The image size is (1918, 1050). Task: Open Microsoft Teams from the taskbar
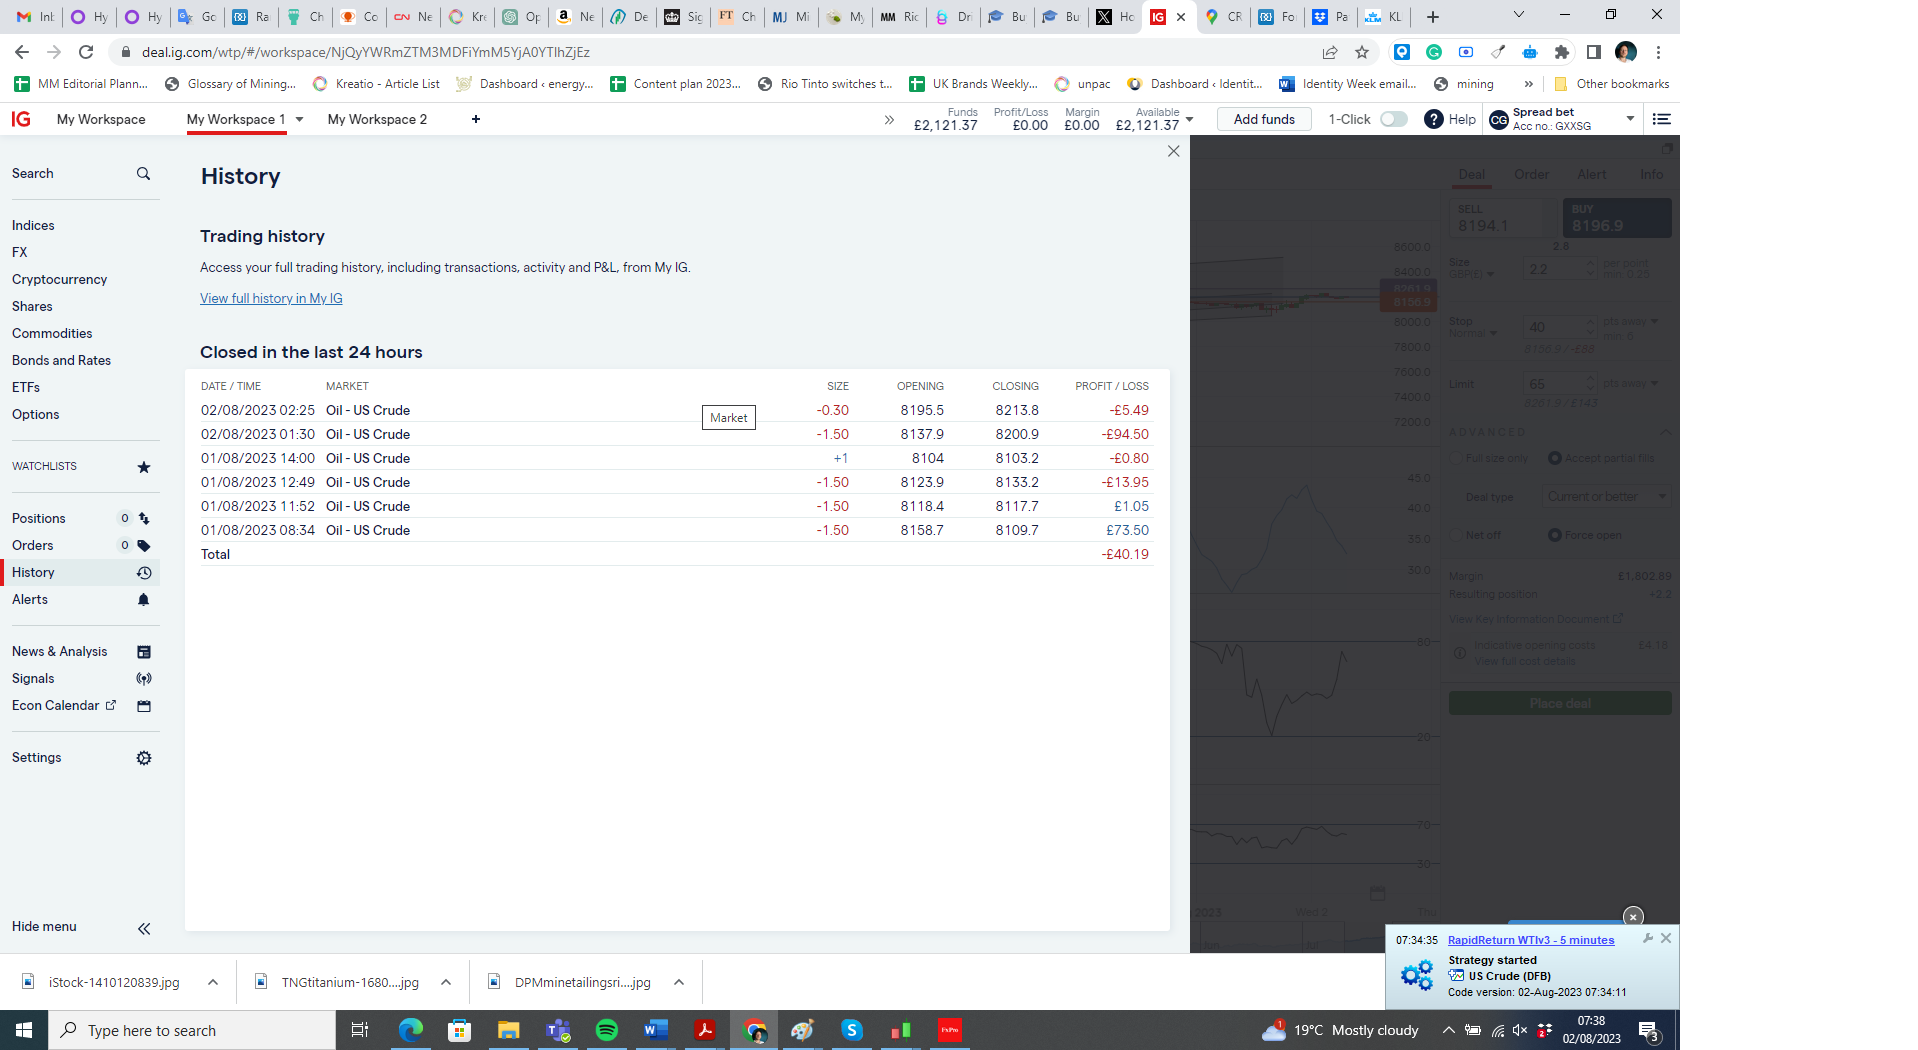558,1030
